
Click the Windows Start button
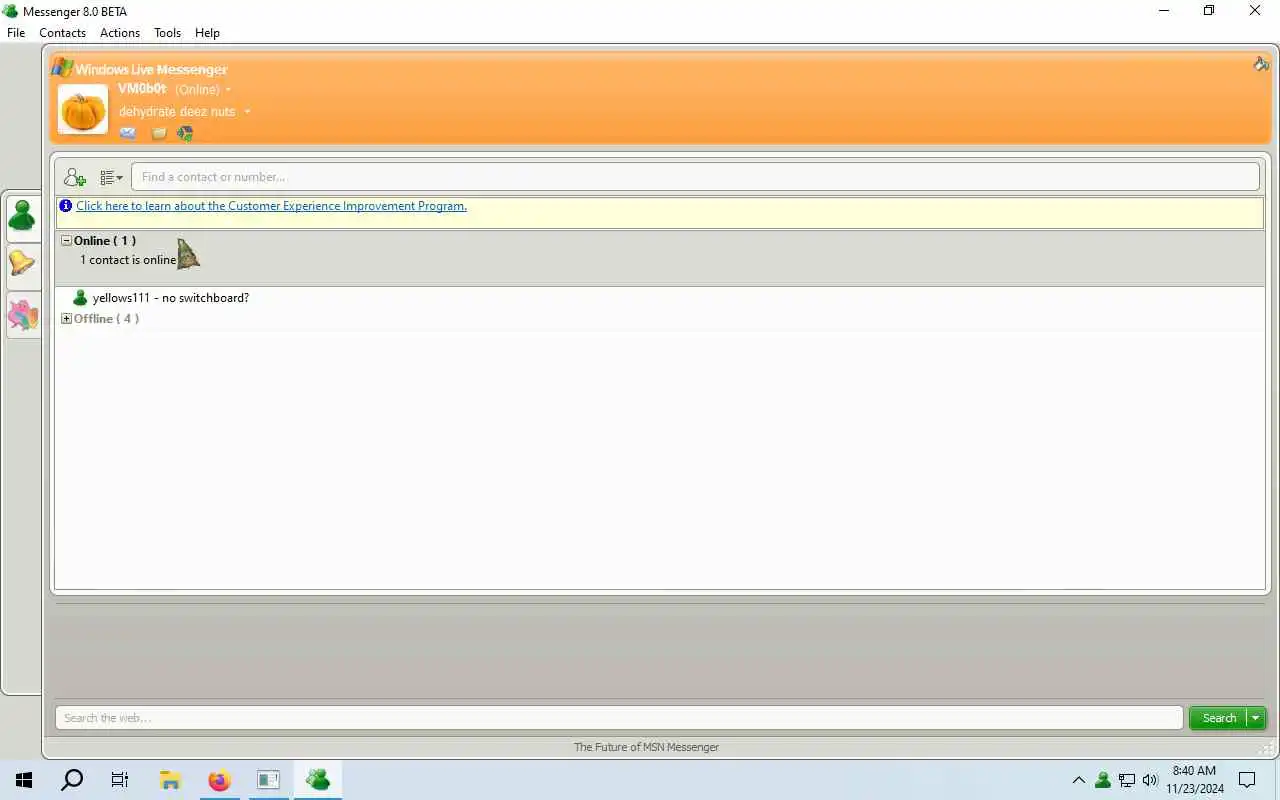click(x=24, y=780)
